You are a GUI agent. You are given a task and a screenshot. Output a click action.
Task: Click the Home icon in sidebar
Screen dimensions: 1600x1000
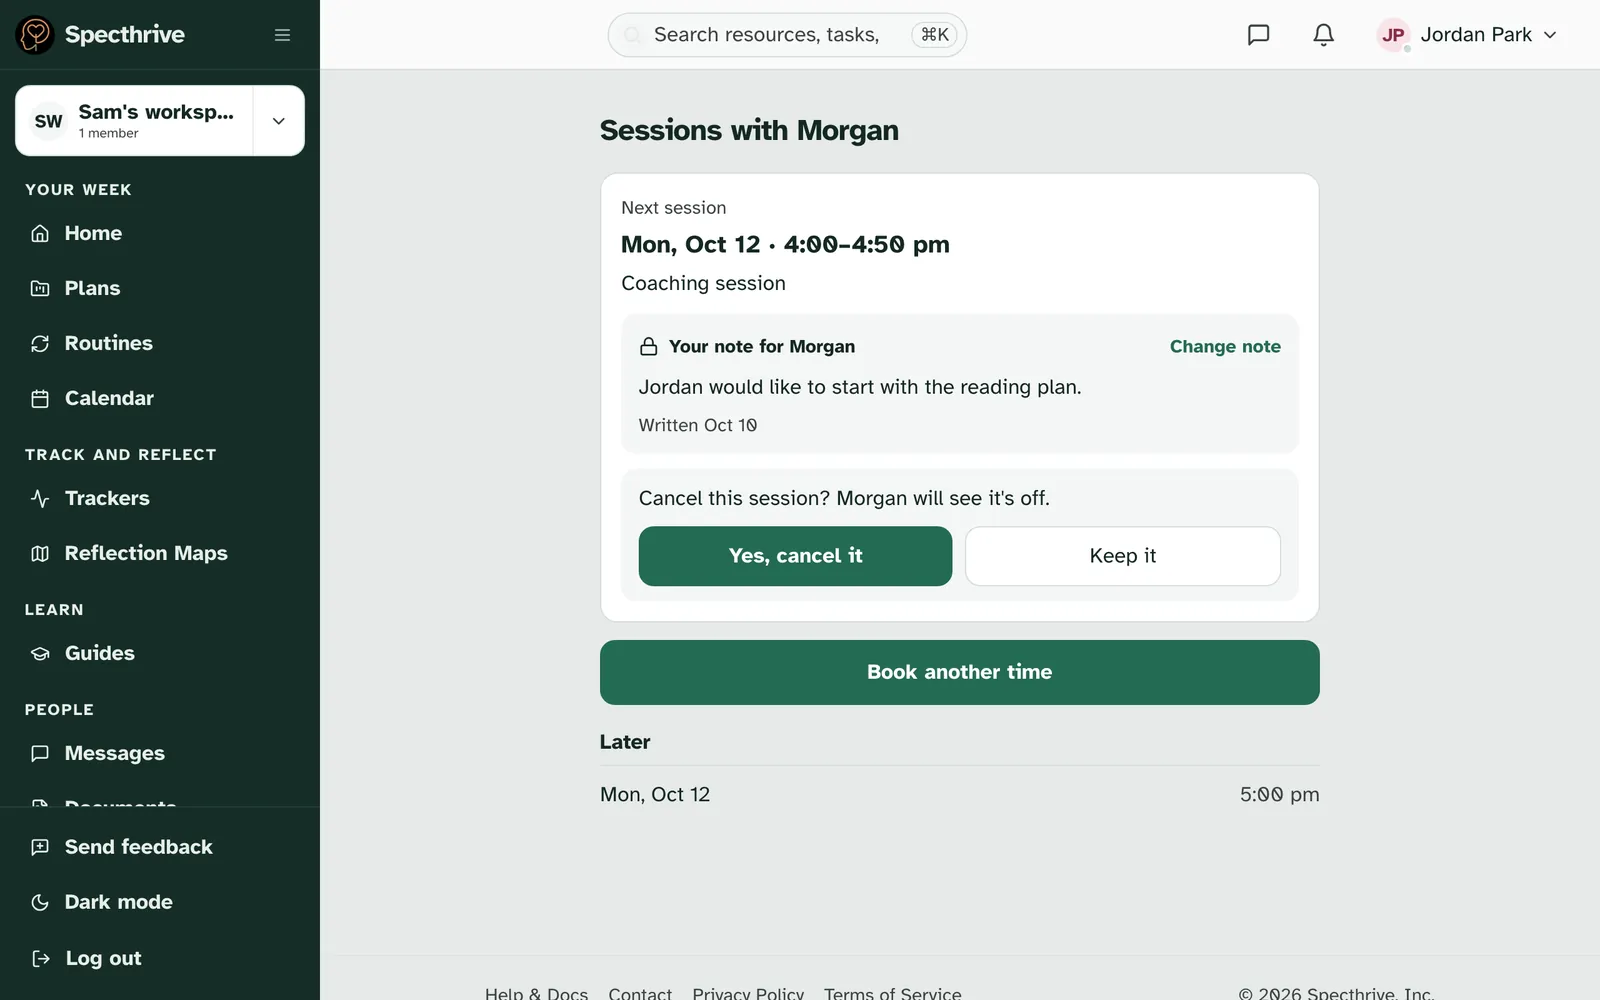pos(40,233)
